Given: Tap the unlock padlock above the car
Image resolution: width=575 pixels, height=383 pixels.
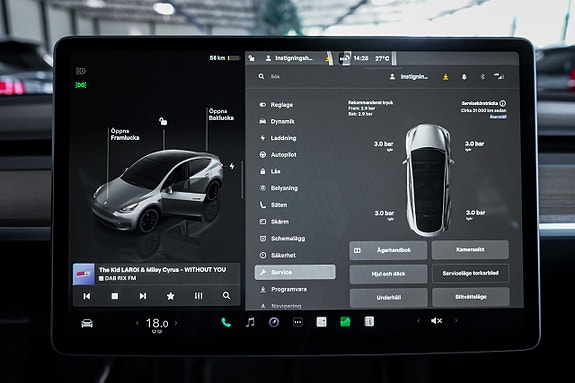Looking at the screenshot, I should [163, 121].
